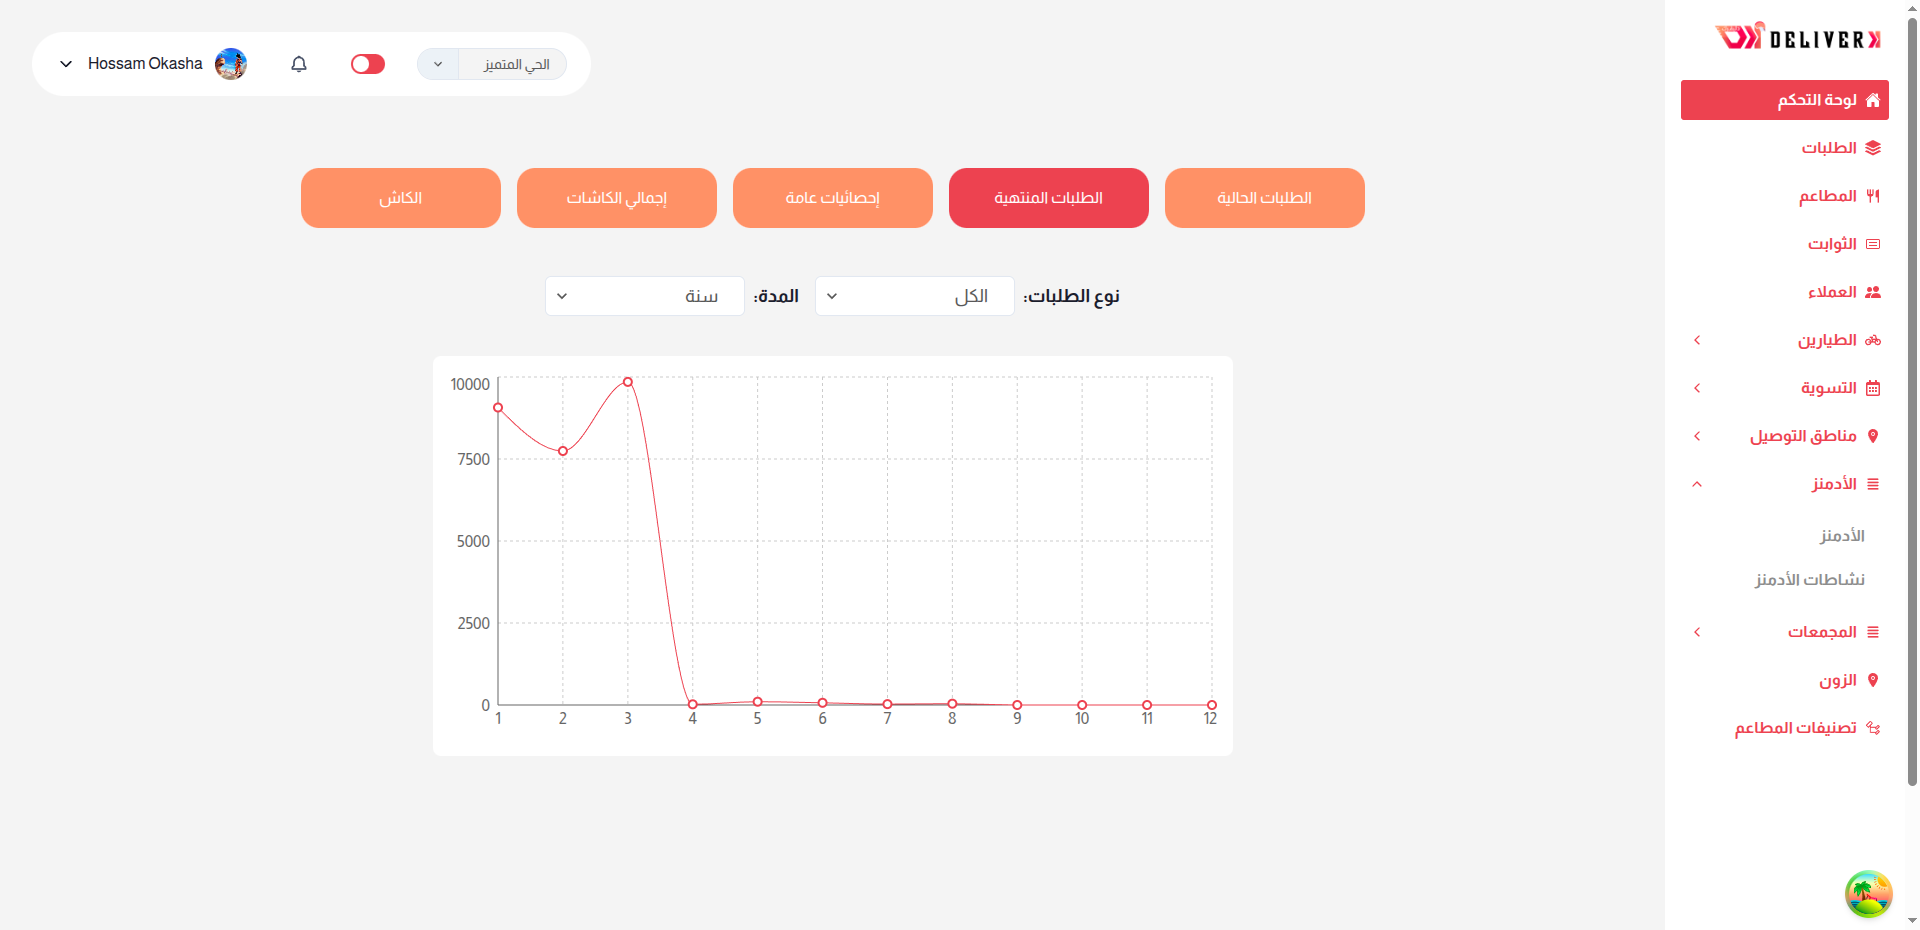Click the calendar icon beside التسوية
The width and height of the screenshot is (1920, 930).
[1873, 388]
